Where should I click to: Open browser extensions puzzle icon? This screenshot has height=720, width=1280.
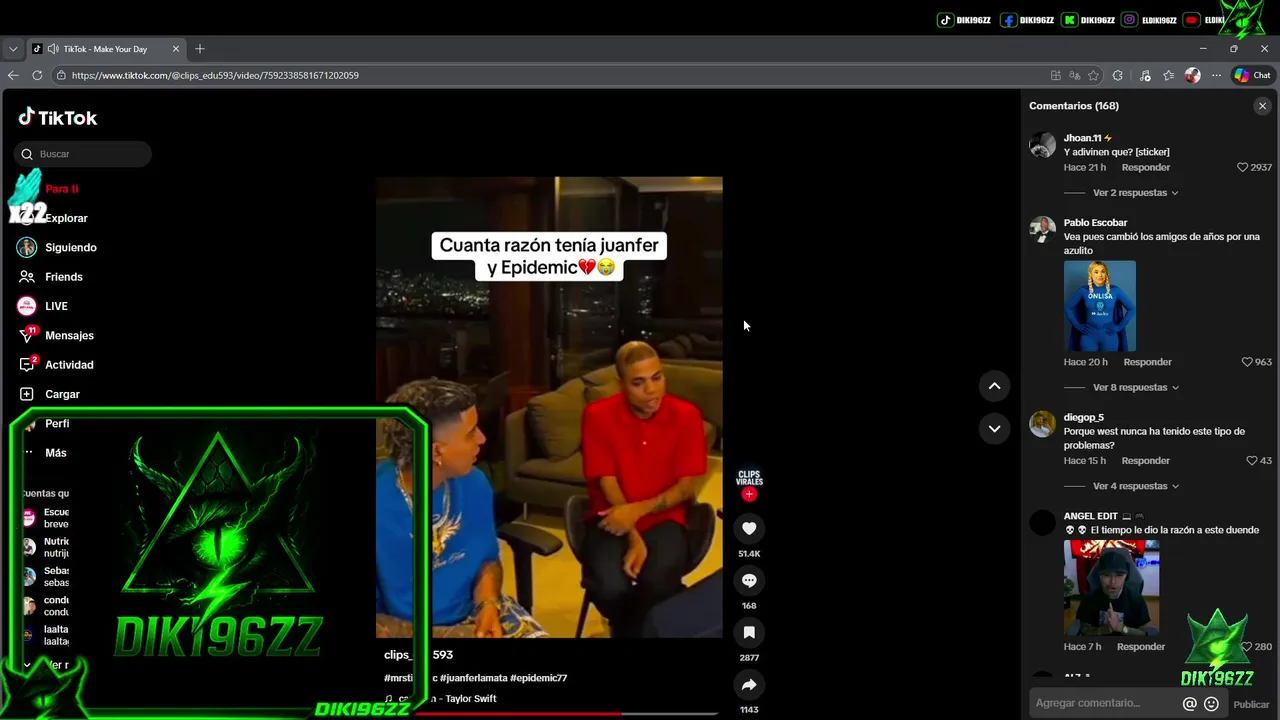[1118, 75]
